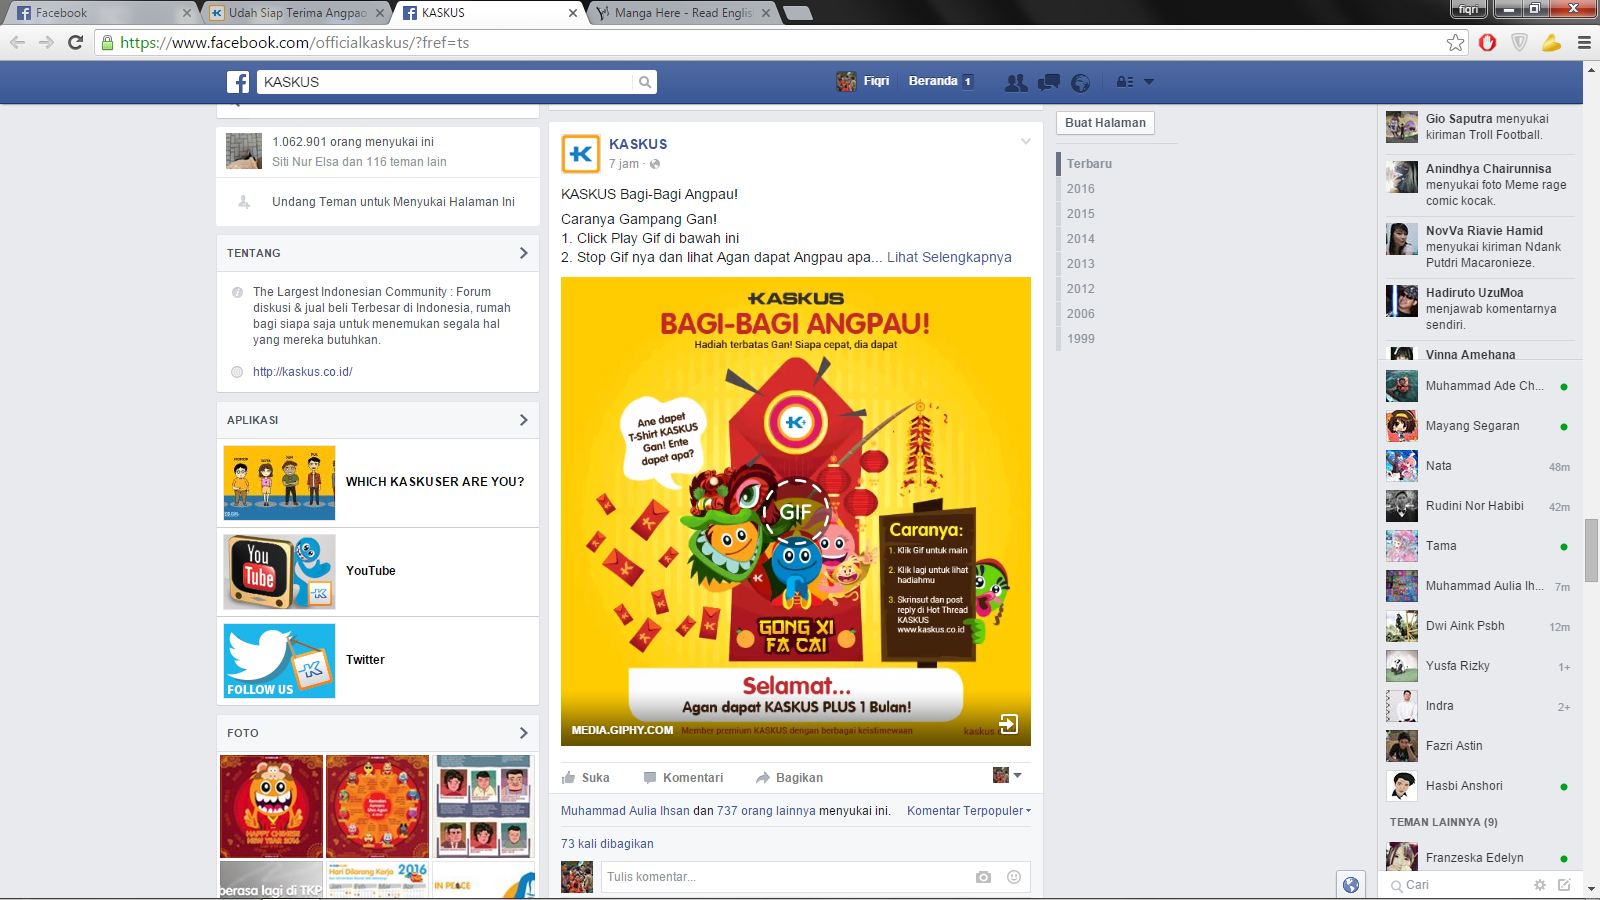Open chat with Mayang Segaran
Viewport: 1600px width, 900px height.
pos(1478,426)
